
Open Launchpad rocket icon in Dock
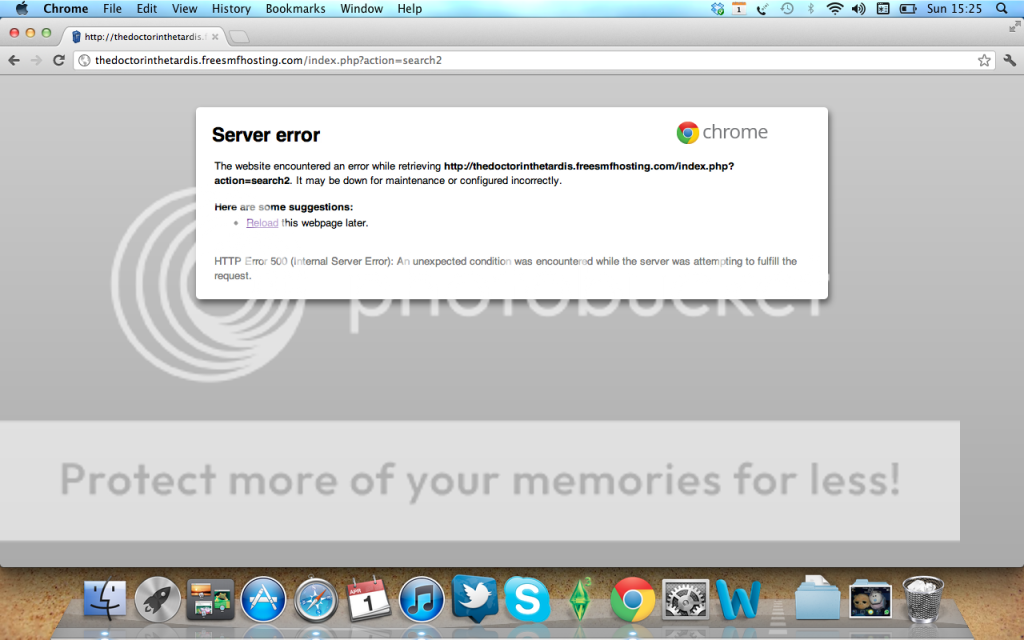157,600
